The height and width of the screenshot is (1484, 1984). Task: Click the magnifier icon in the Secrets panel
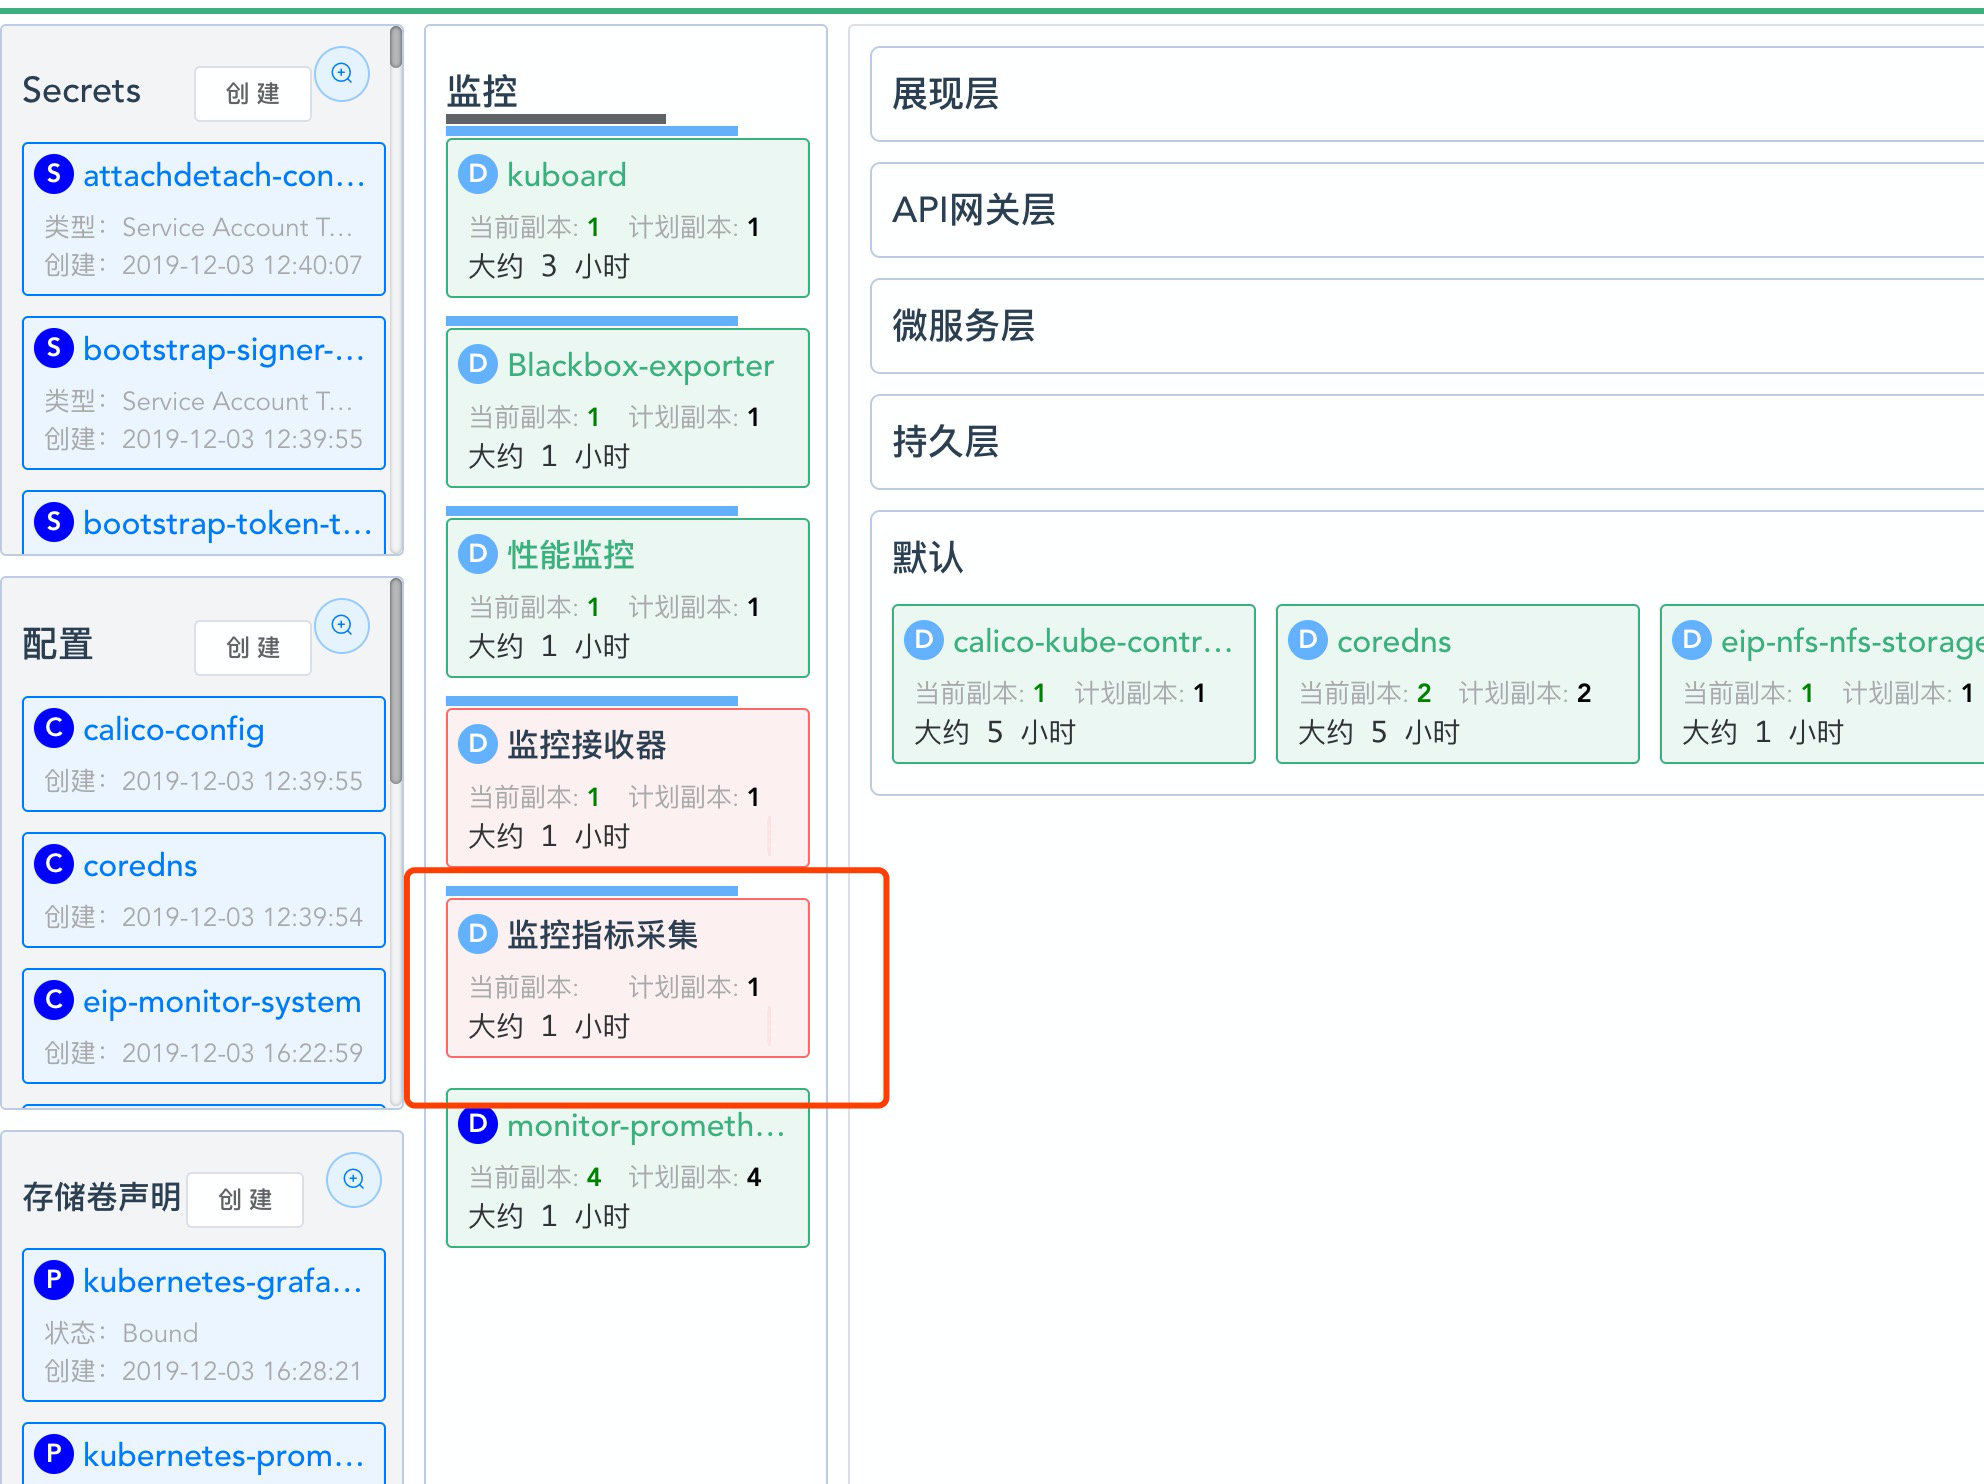(342, 73)
